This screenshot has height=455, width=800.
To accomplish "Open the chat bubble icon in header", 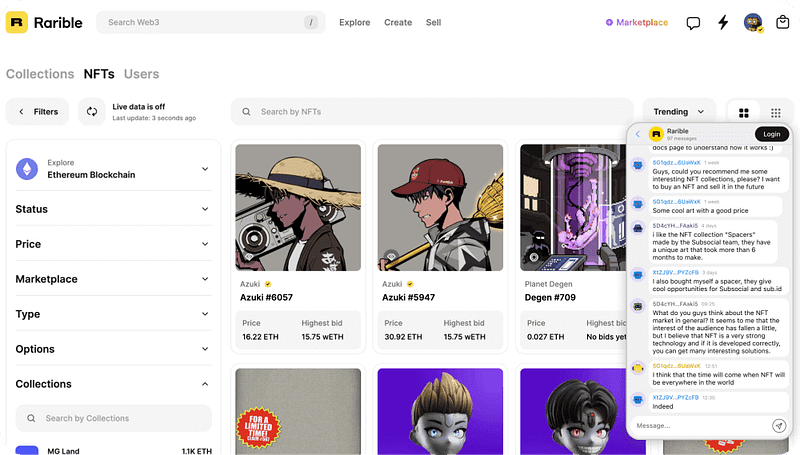I will coord(693,22).
